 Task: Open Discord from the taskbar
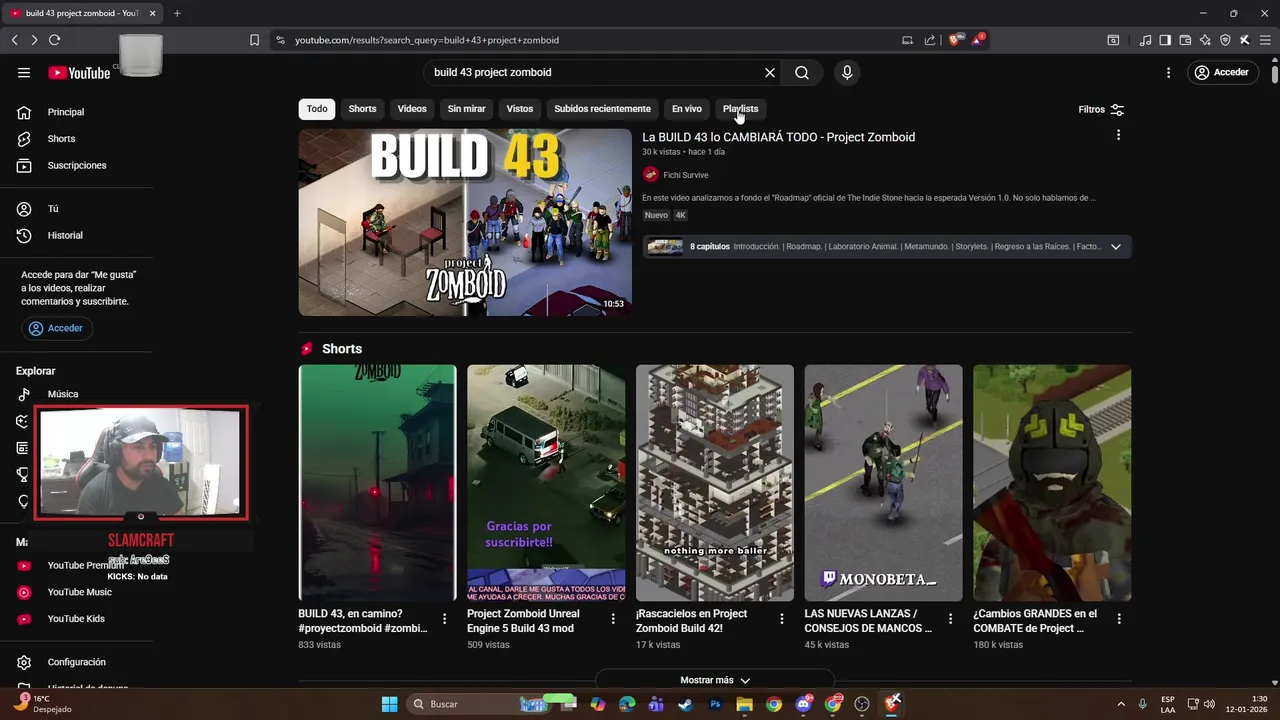pyautogui.click(x=804, y=704)
